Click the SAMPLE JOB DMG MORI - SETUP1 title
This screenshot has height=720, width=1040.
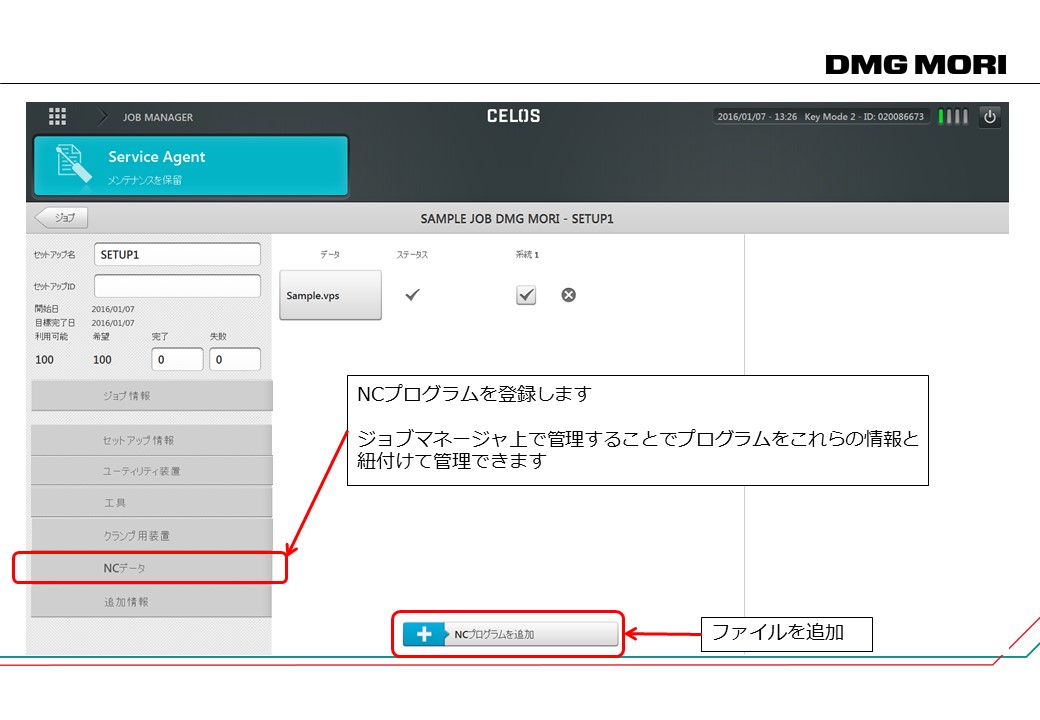(517, 219)
